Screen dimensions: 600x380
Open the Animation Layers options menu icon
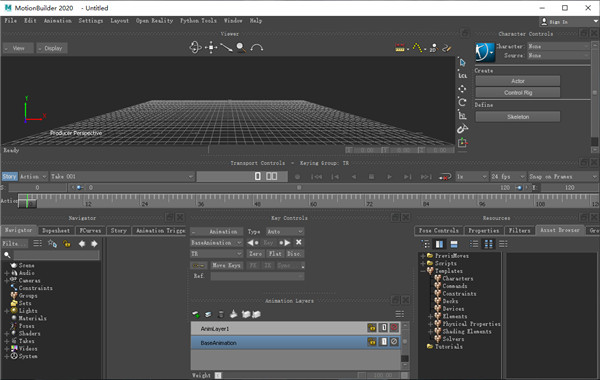399,314
